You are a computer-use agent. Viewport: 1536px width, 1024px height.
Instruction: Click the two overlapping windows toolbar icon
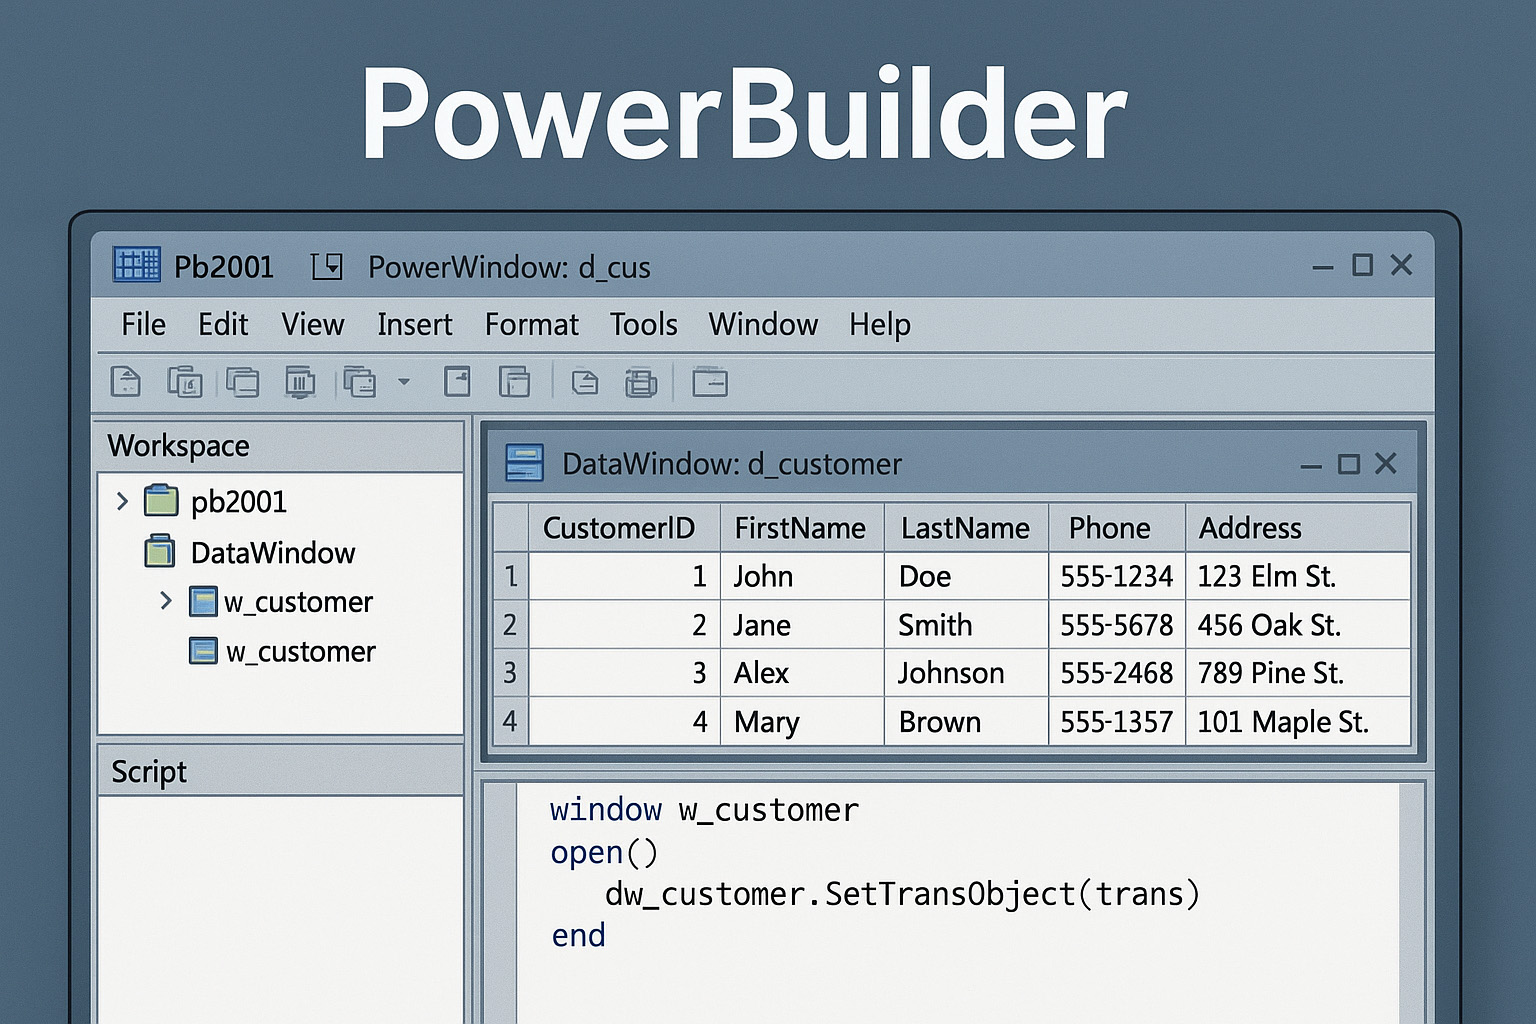(242, 382)
